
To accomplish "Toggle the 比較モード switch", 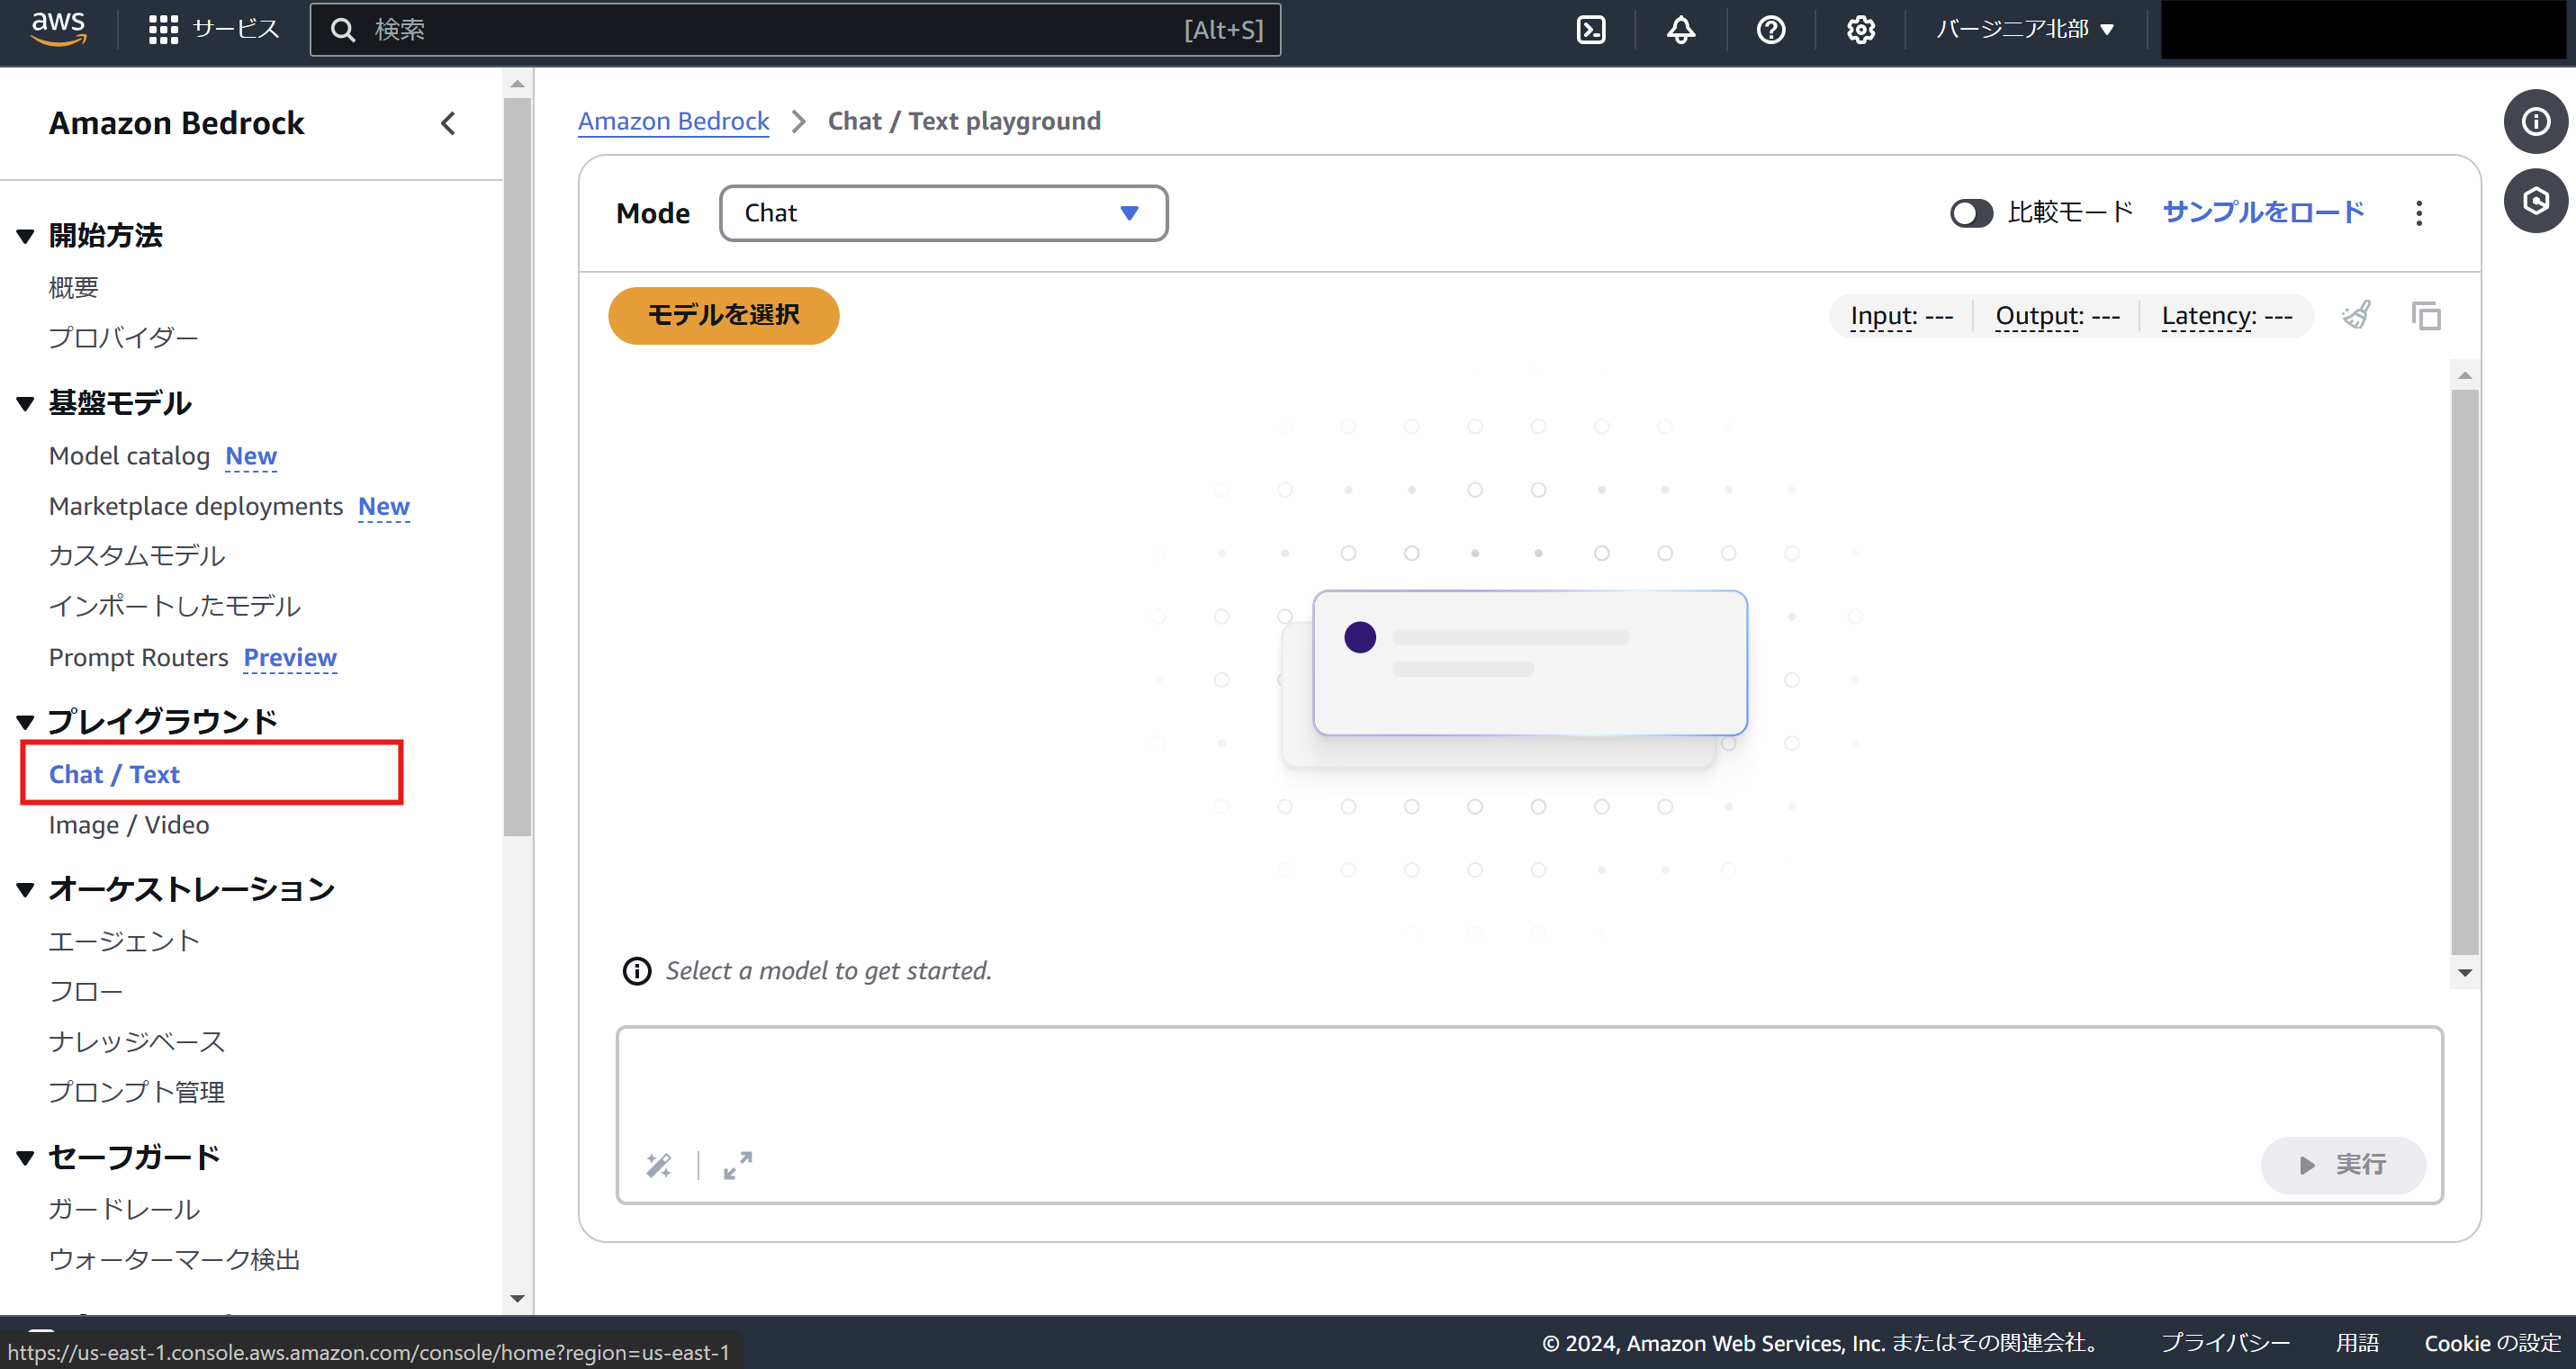I will tap(1971, 213).
